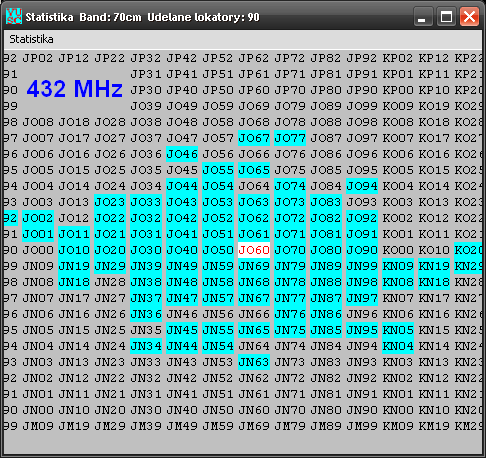The image size is (486, 458).
Task: Click locator JN00
Action: click(x=38, y=410)
